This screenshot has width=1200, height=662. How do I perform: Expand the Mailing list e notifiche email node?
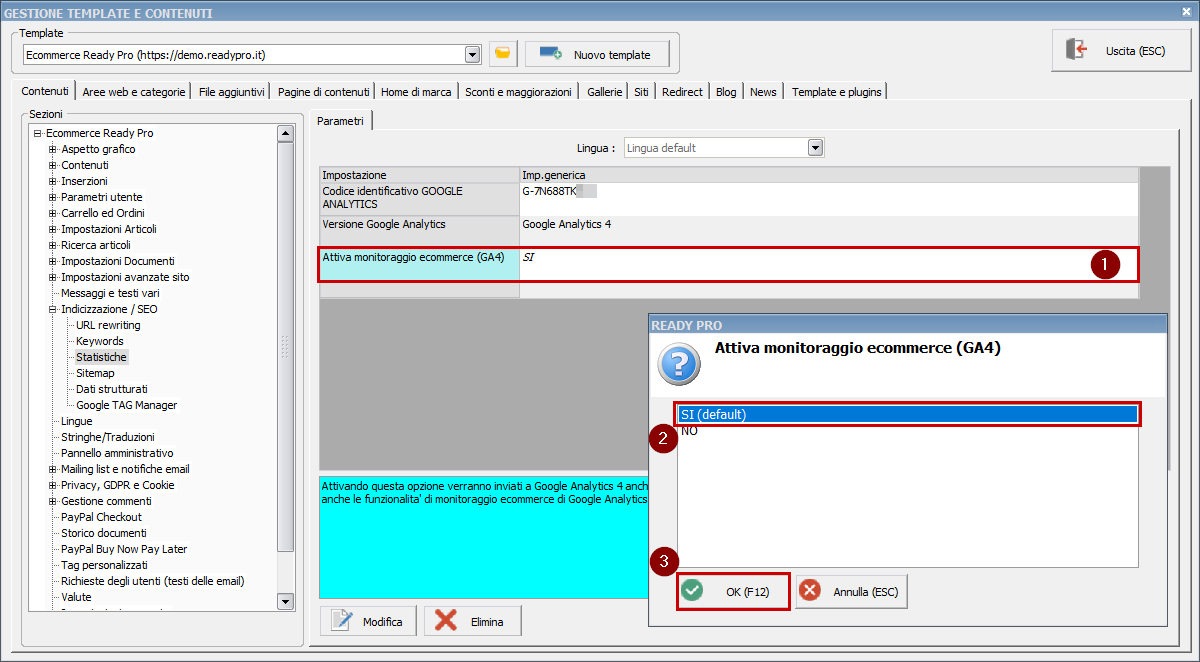(x=53, y=469)
